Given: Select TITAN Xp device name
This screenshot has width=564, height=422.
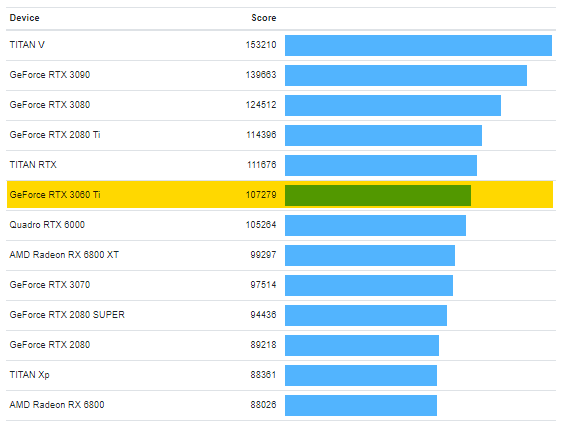Looking at the screenshot, I should coord(29,375).
